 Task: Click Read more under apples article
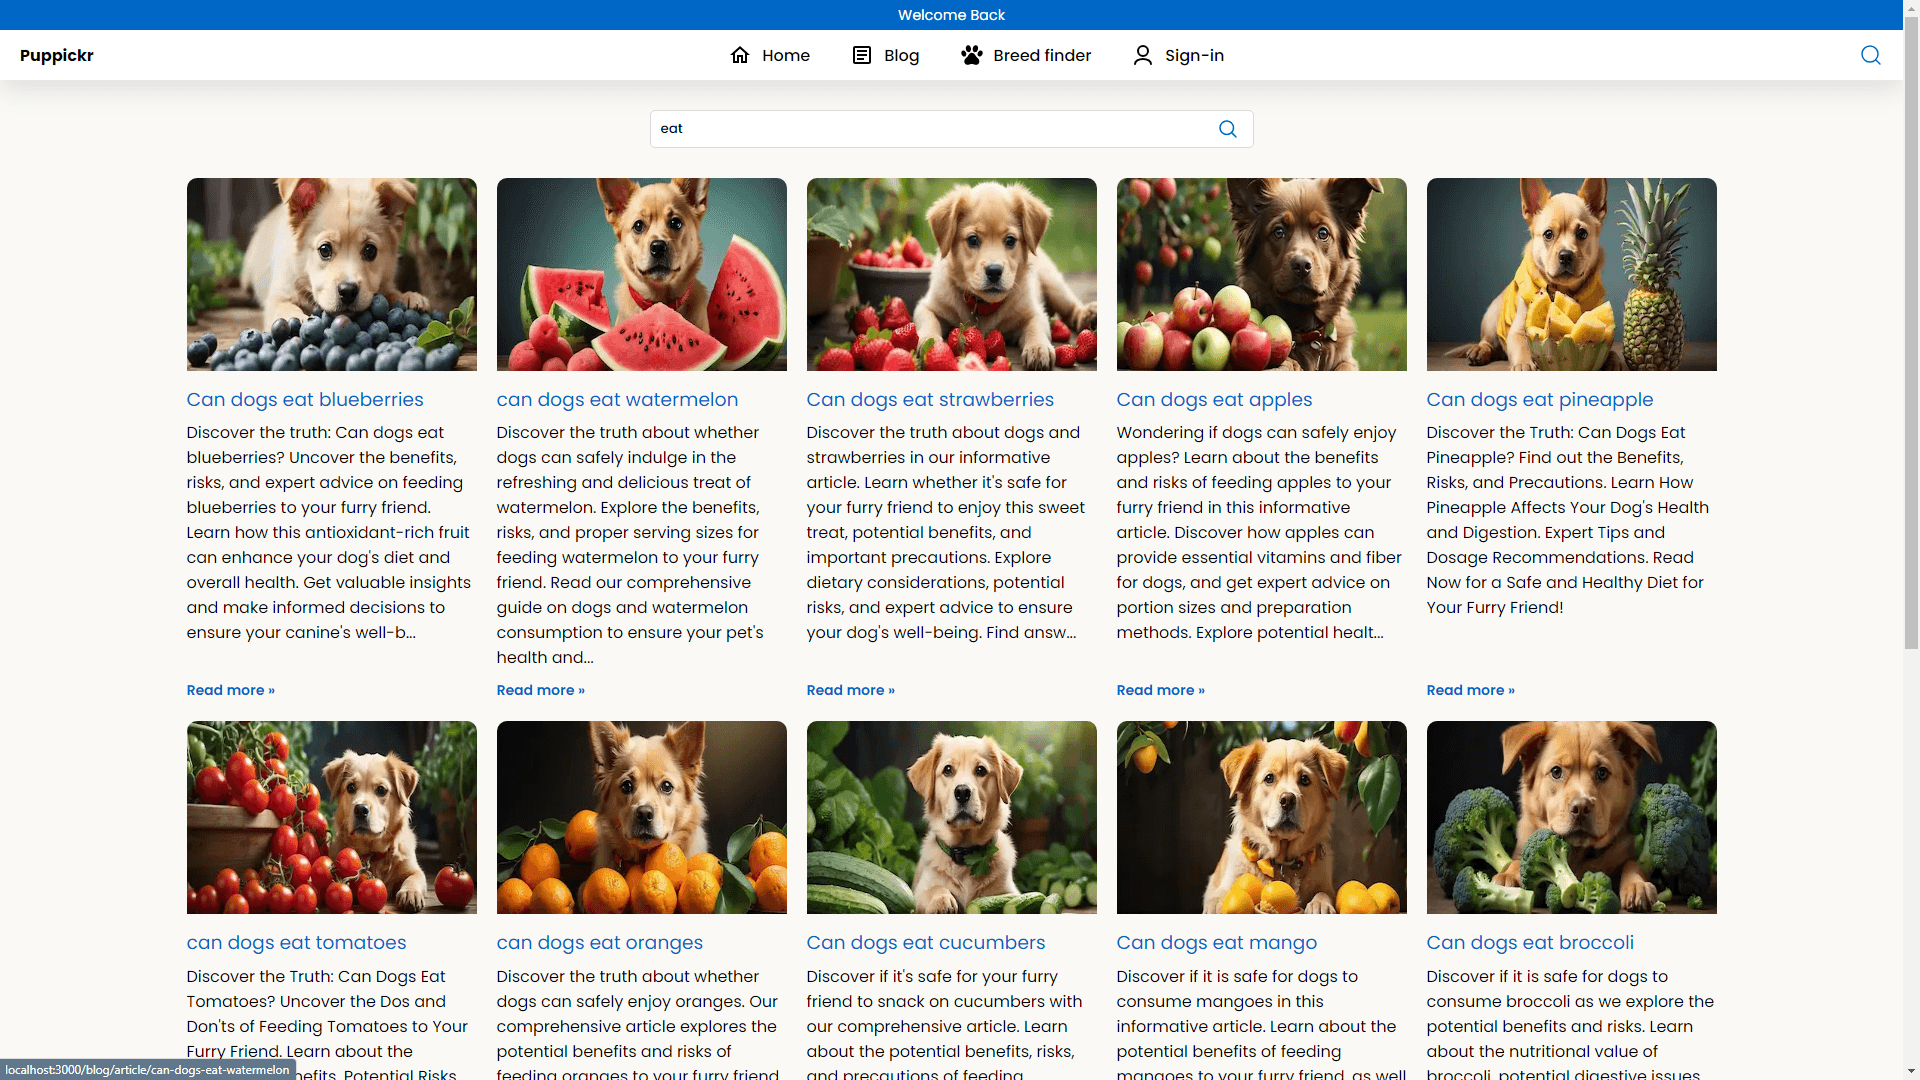click(x=1160, y=690)
